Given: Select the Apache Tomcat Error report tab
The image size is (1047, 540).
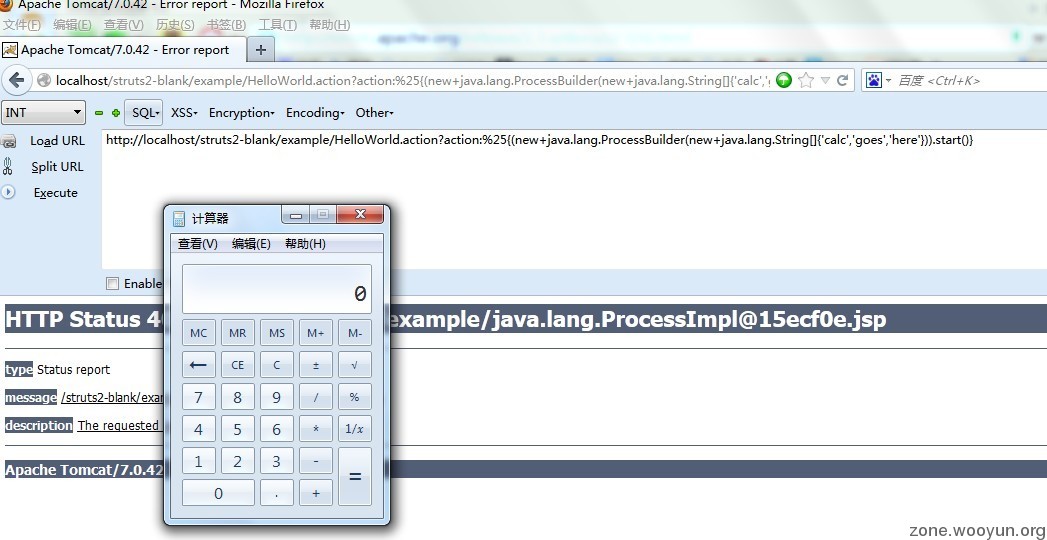Looking at the screenshot, I should pyautogui.click(x=124, y=49).
